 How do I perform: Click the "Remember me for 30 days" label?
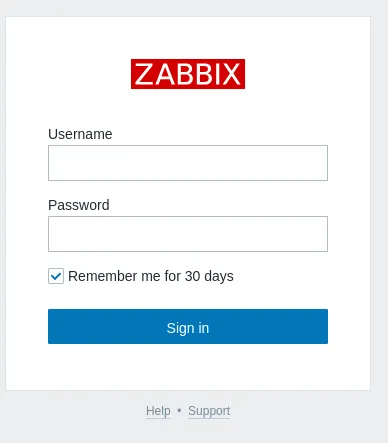tap(151, 276)
